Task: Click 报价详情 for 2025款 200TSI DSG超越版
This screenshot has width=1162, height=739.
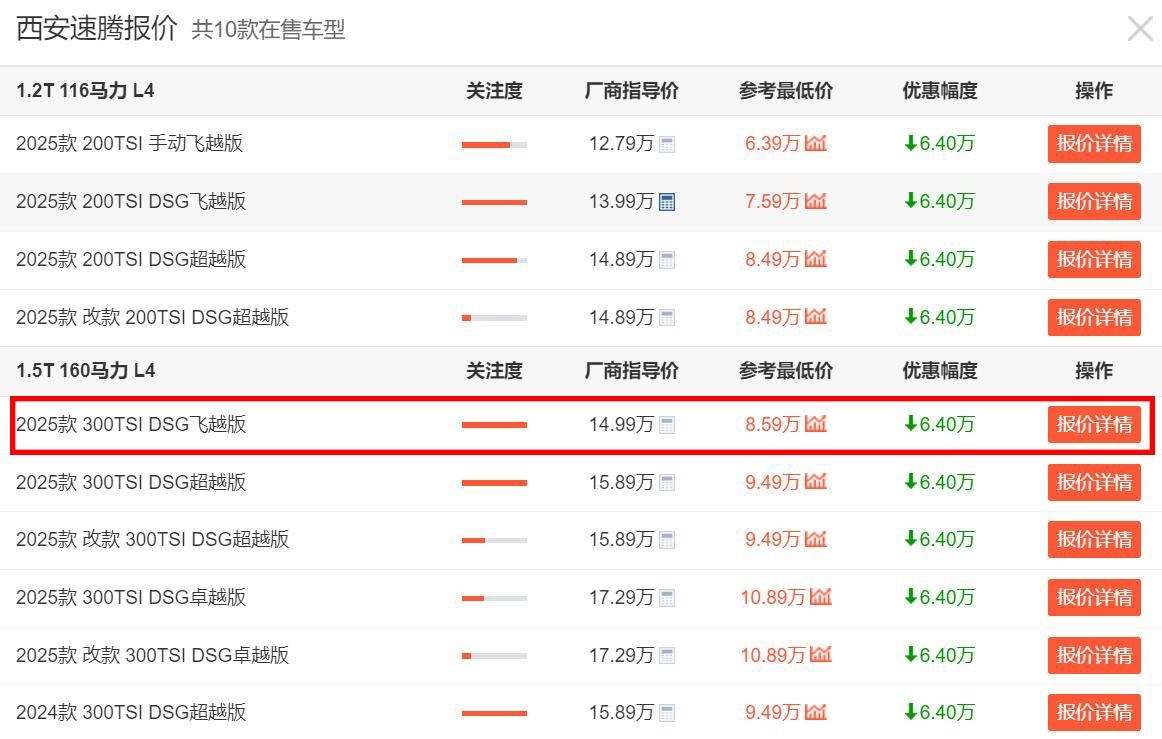Action: (x=1094, y=259)
